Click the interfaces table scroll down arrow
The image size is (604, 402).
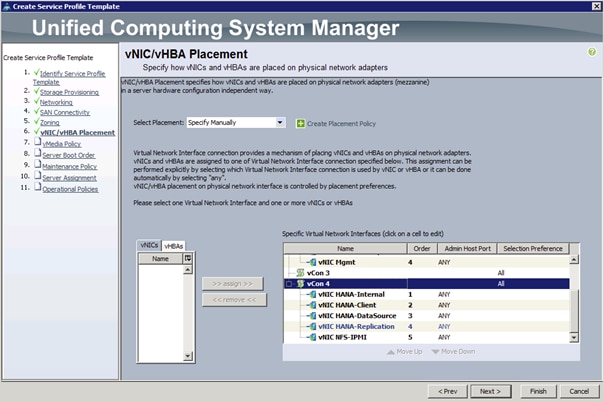(x=574, y=338)
